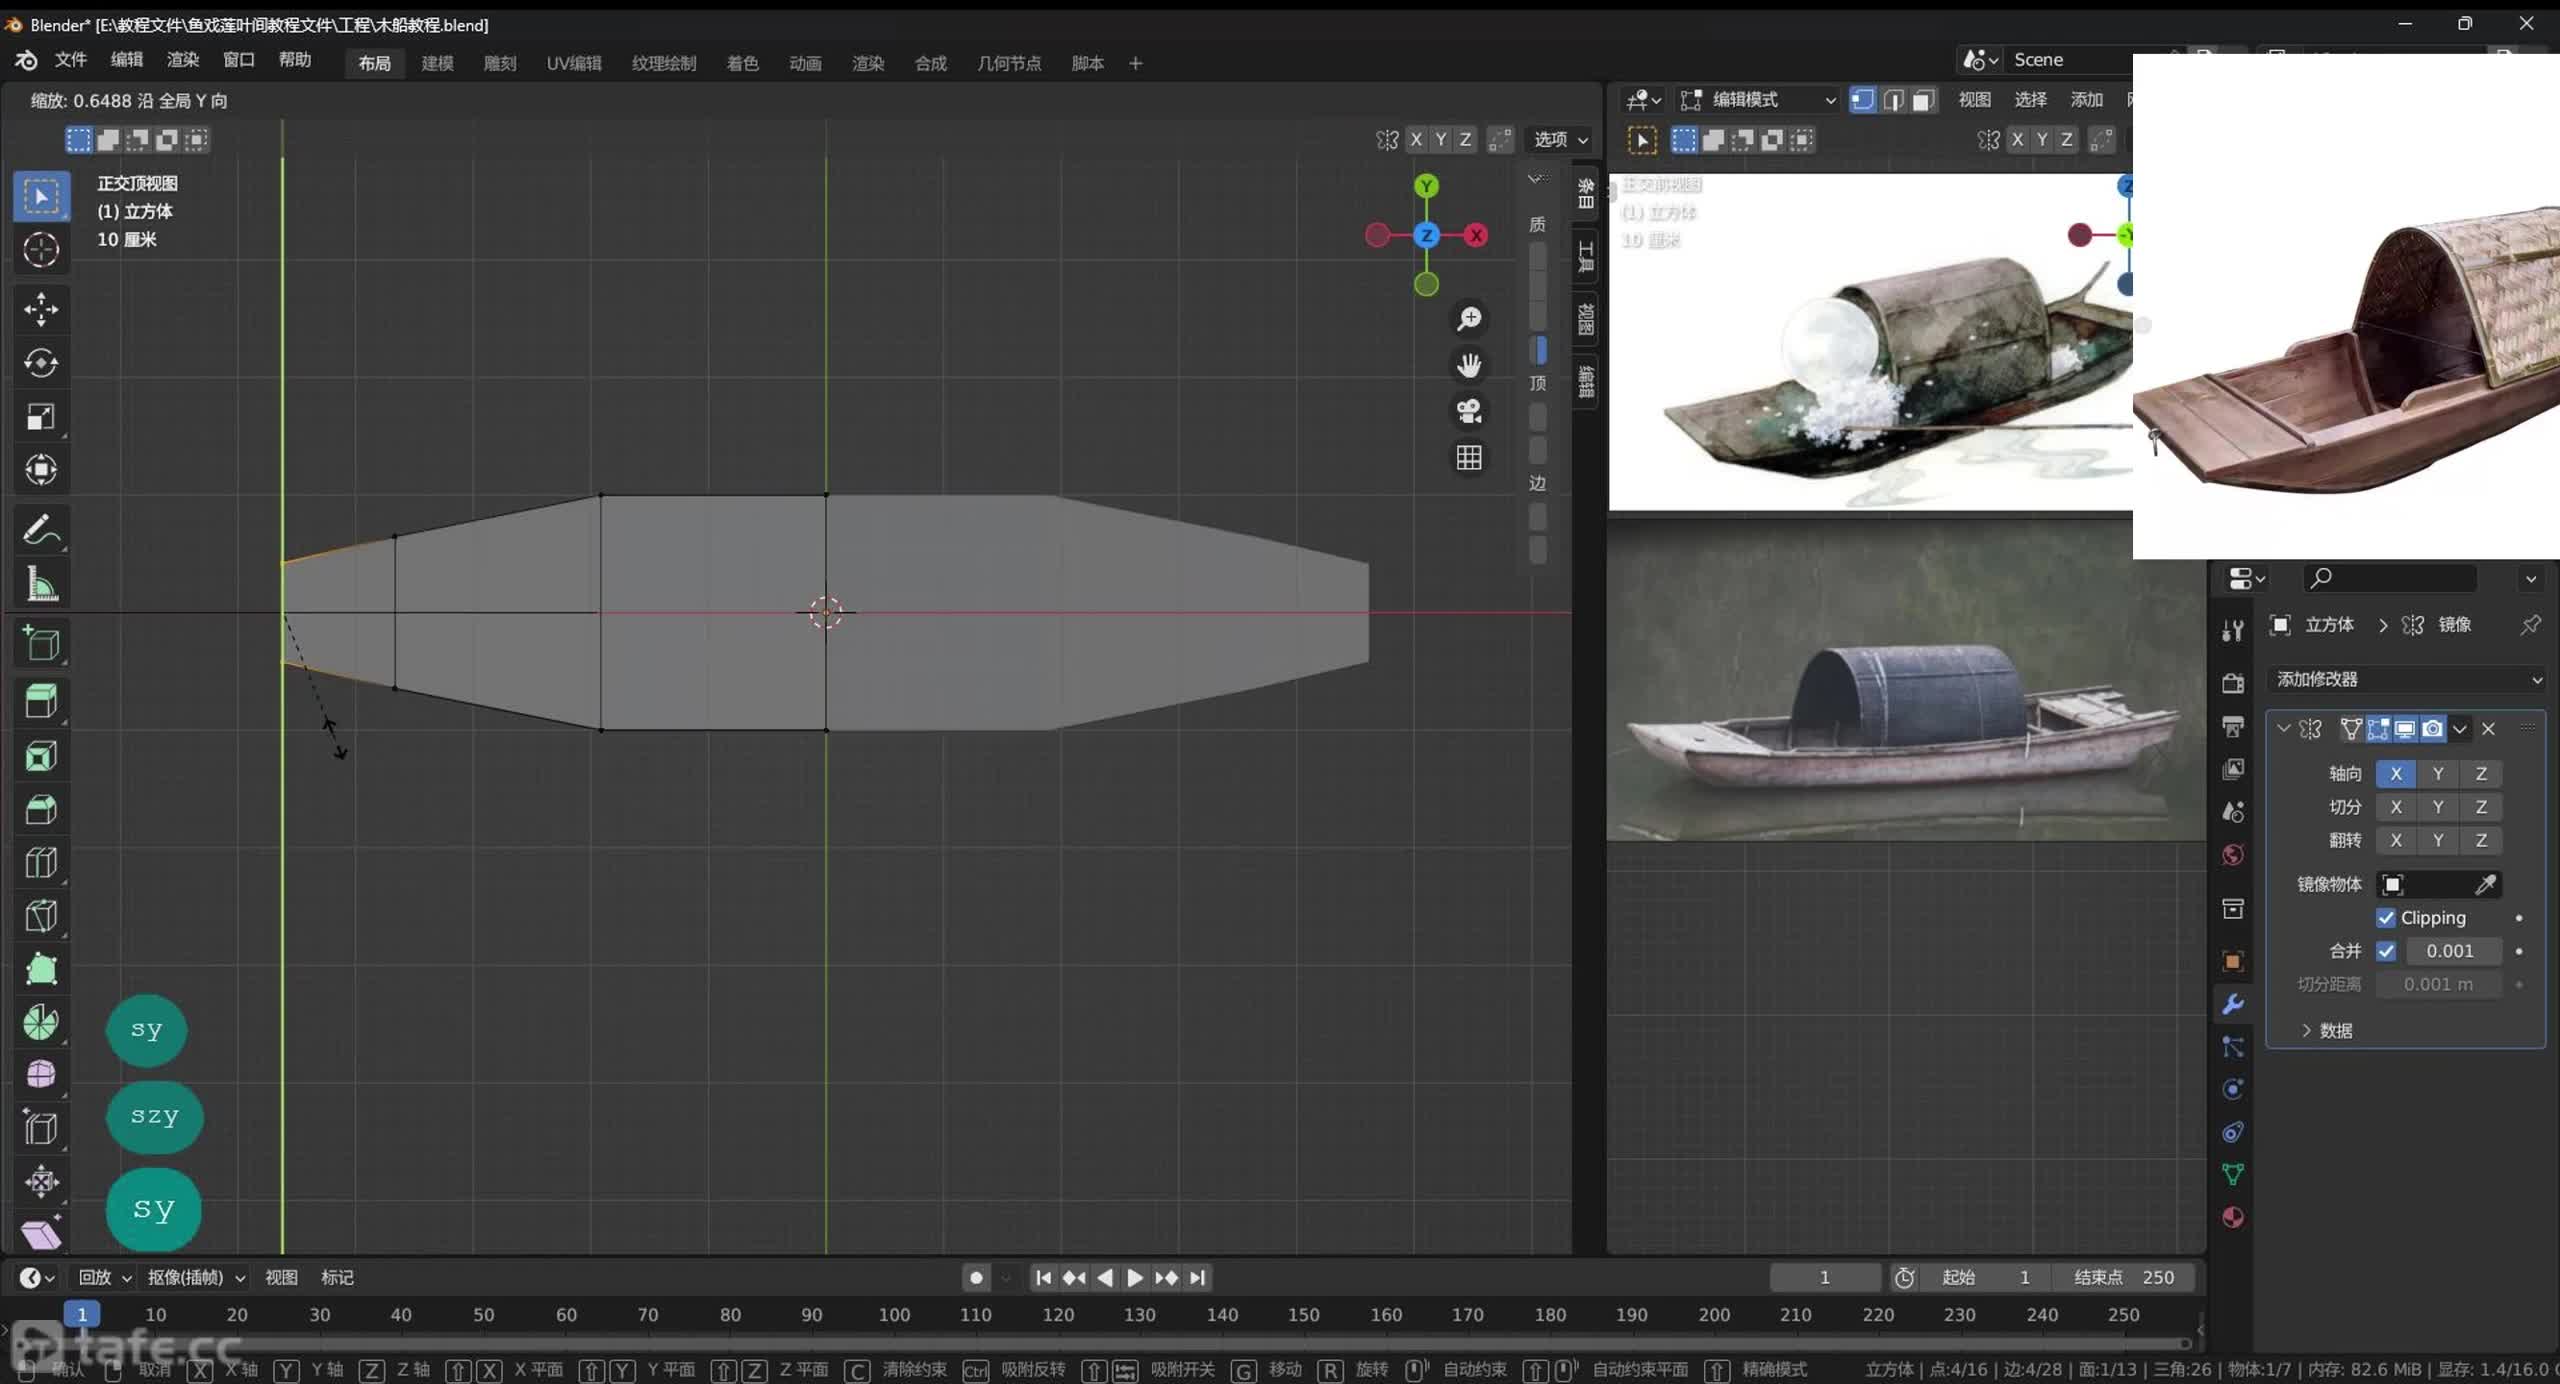Click the pan hand viewport icon
The height and width of the screenshot is (1384, 2560).
click(1469, 365)
